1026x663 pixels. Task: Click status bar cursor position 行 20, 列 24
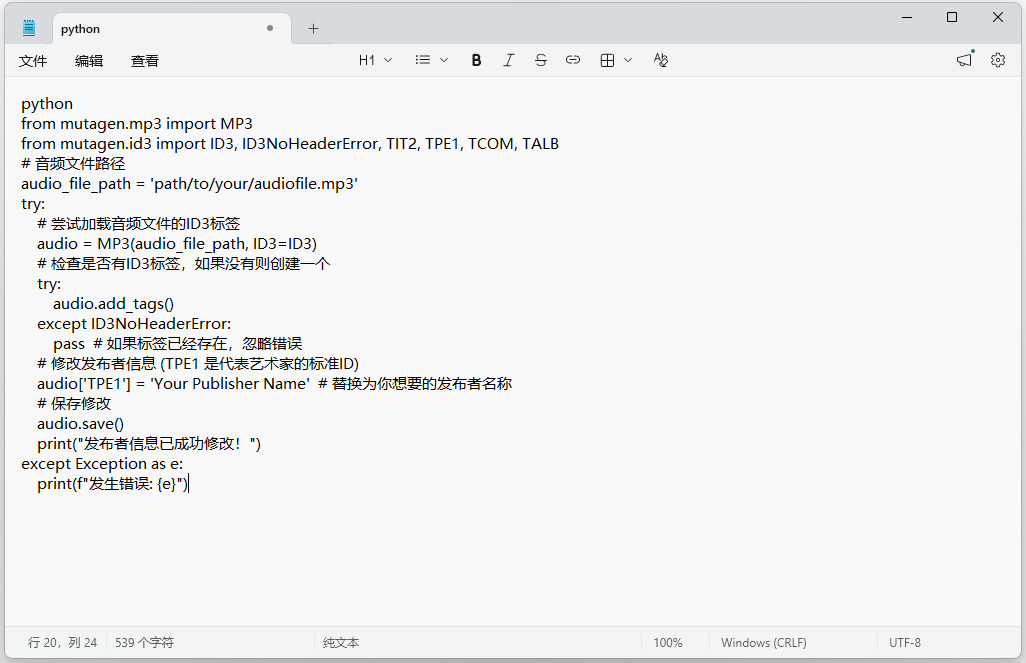tap(62, 643)
